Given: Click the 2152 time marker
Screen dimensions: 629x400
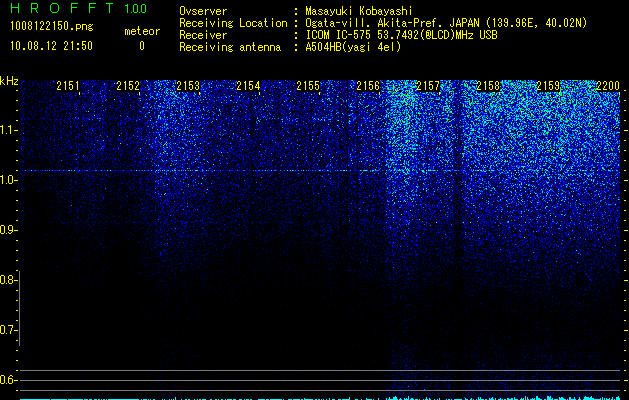Looking at the screenshot, I should coord(128,86).
